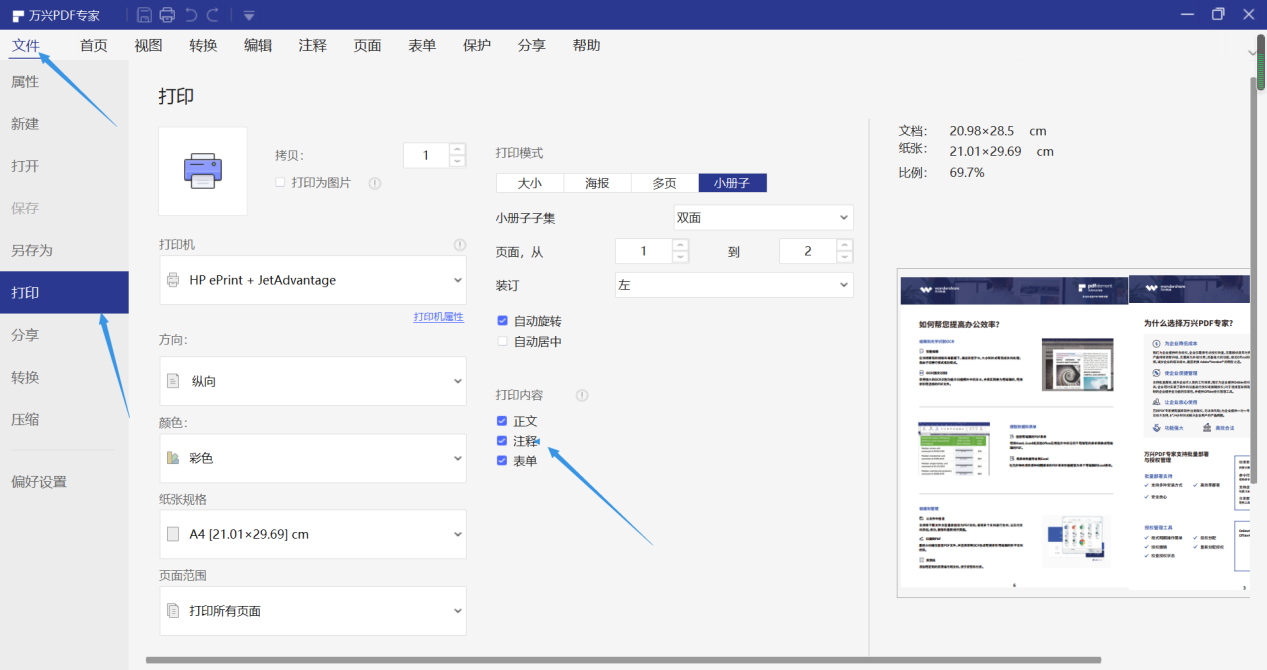The image size is (1267, 670).
Task: Click the info icon next to 打印机
Action: point(460,244)
